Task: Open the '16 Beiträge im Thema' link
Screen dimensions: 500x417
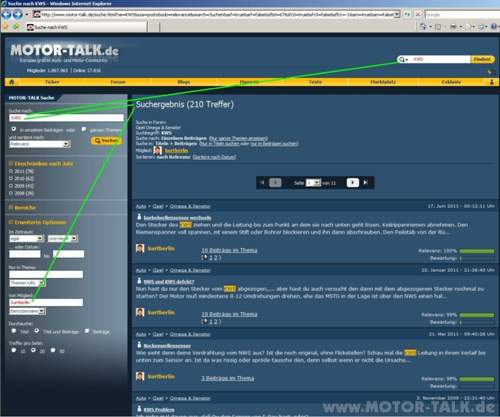Action: [229, 250]
